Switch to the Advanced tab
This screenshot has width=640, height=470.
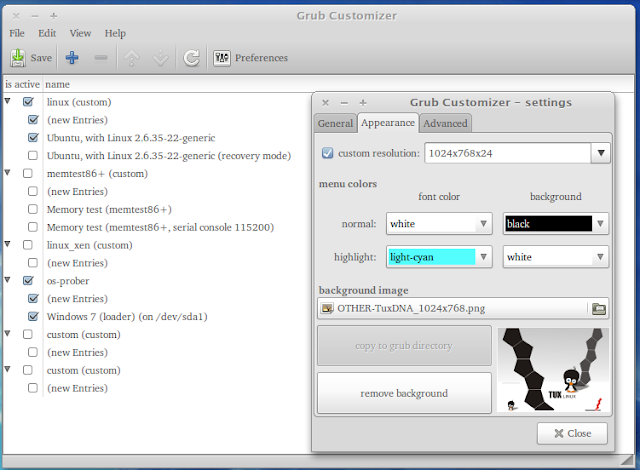click(x=444, y=123)
